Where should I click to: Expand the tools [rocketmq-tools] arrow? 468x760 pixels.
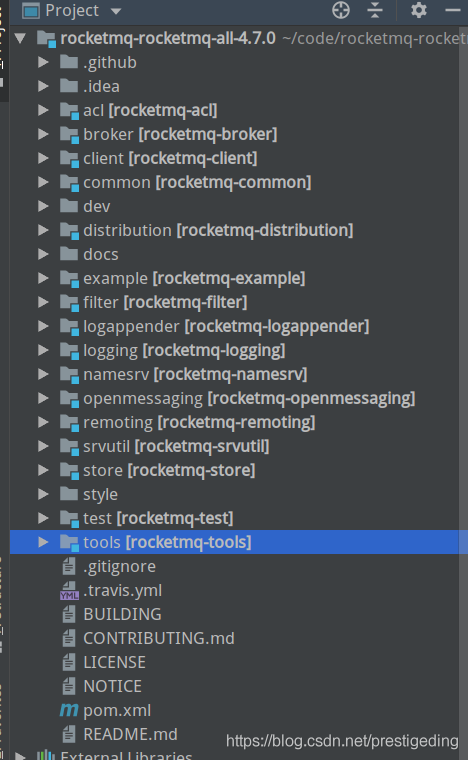click(x=44, y=542)
